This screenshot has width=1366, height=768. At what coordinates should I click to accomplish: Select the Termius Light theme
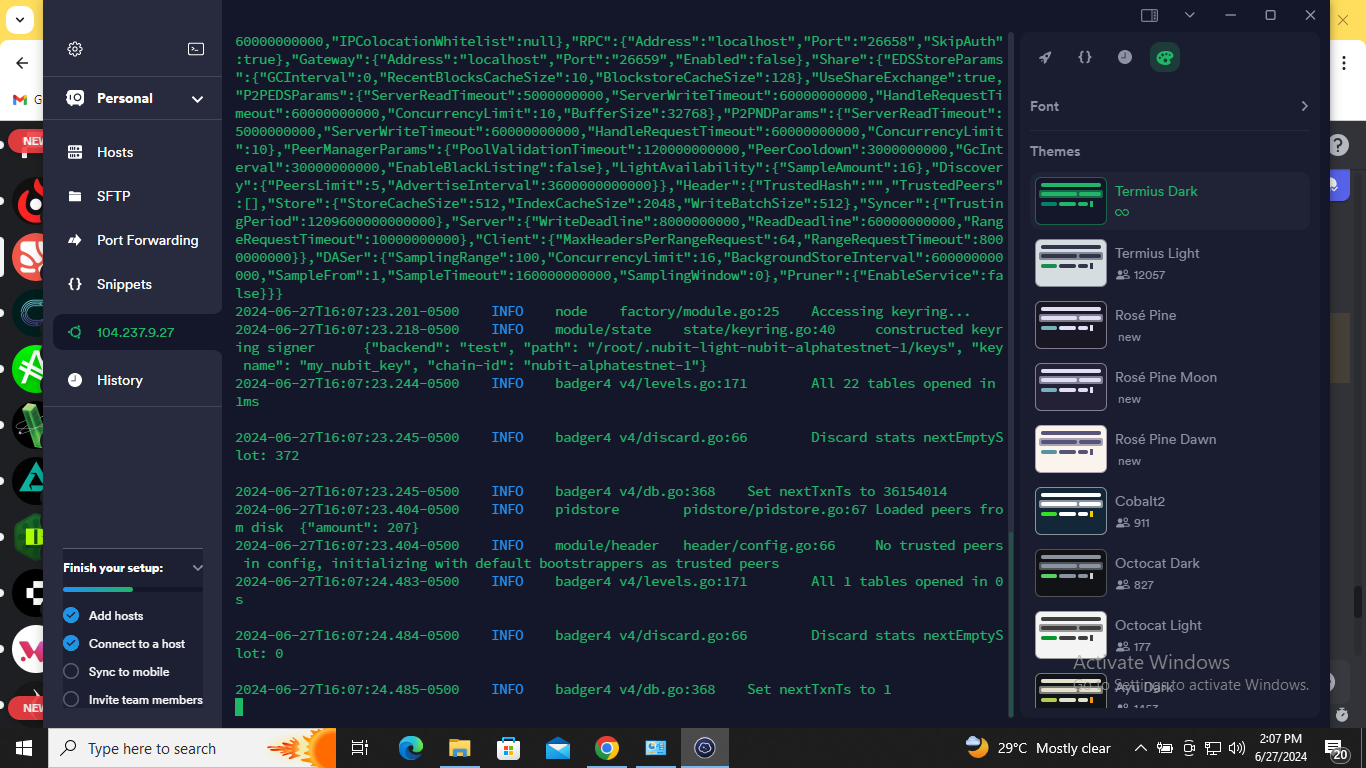(1170, 263)
